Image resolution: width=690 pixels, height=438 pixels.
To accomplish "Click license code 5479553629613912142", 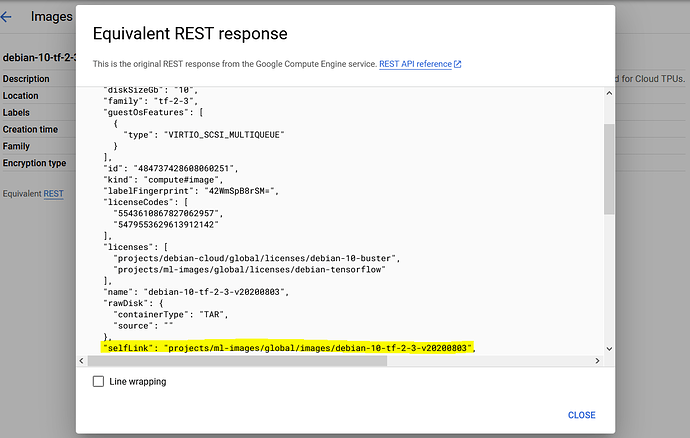I will 166,225.
